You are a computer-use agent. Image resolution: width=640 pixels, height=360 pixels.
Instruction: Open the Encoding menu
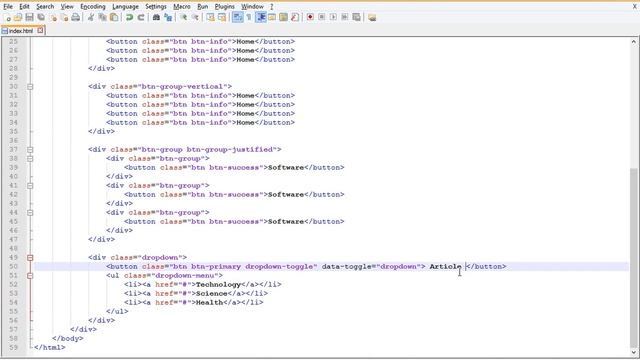pos(93,7)
